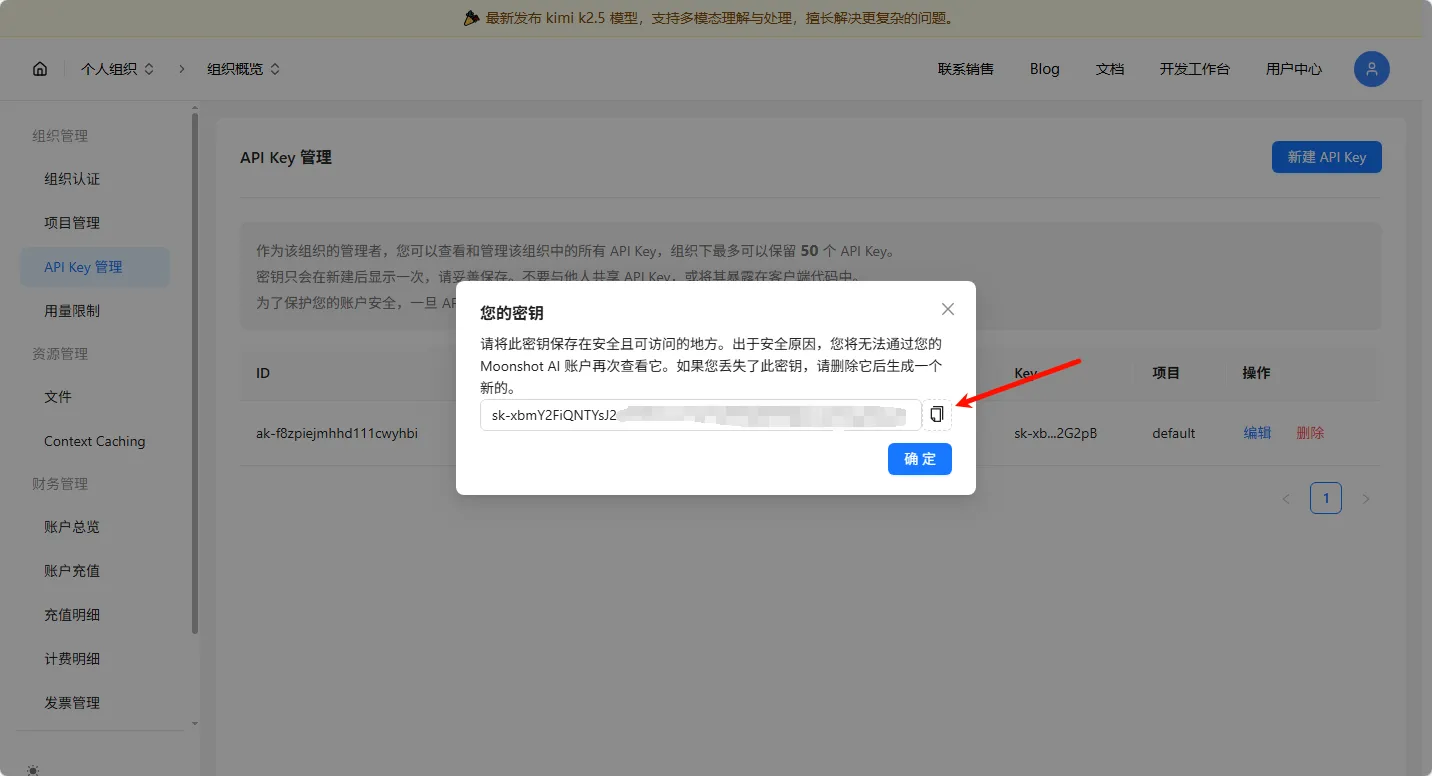The width and height of the screenshot is (1432, 776).
Task: Open the user avatar icon menu
Action: [1371, 69]
